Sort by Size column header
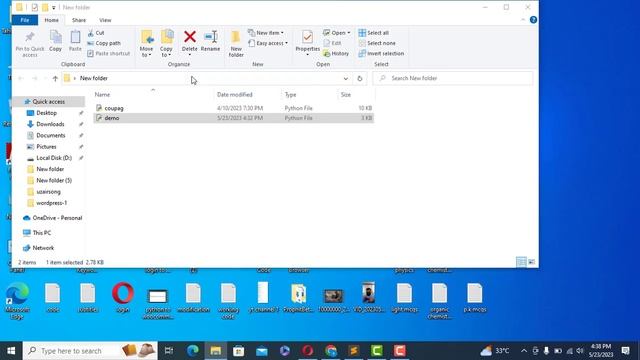This screenshot has height=360, width=640. pyautogui.click(x=356, y=94)
